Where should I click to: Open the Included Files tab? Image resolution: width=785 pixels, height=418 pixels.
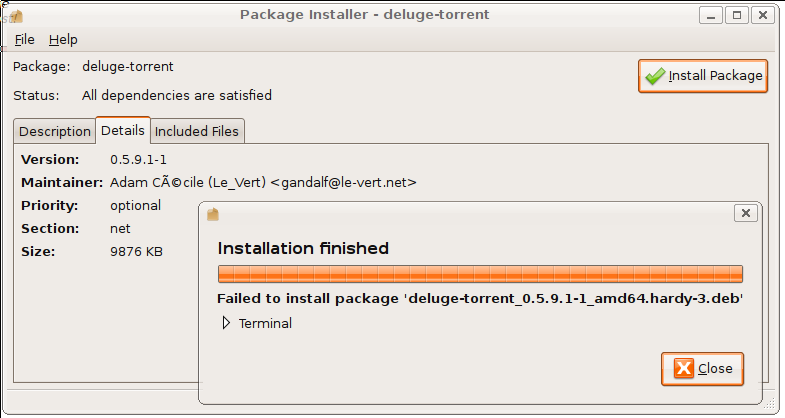pos(197,131)
